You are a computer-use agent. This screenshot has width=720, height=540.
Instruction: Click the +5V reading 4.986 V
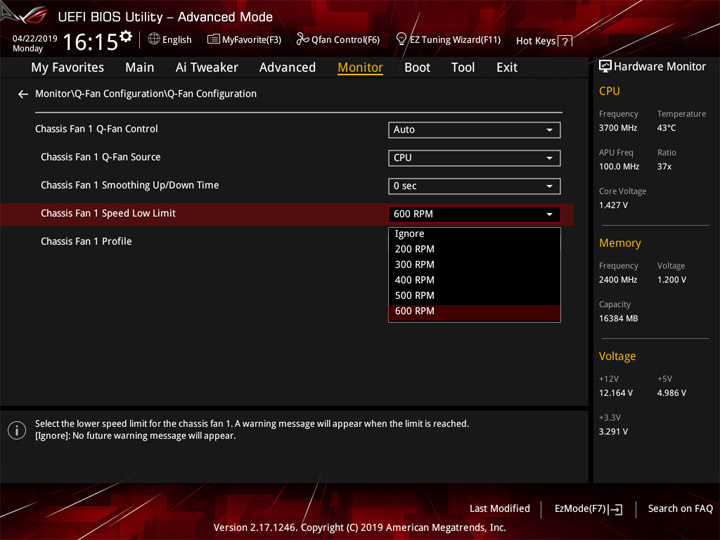coord(671,393)
